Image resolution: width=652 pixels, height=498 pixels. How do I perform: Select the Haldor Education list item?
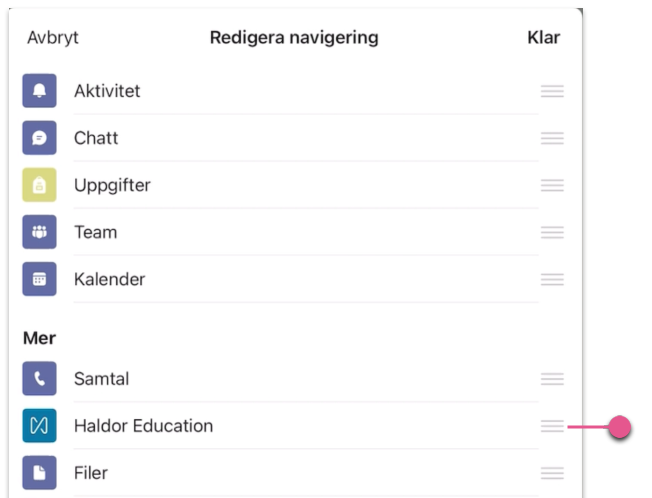(x=293, y=426)
